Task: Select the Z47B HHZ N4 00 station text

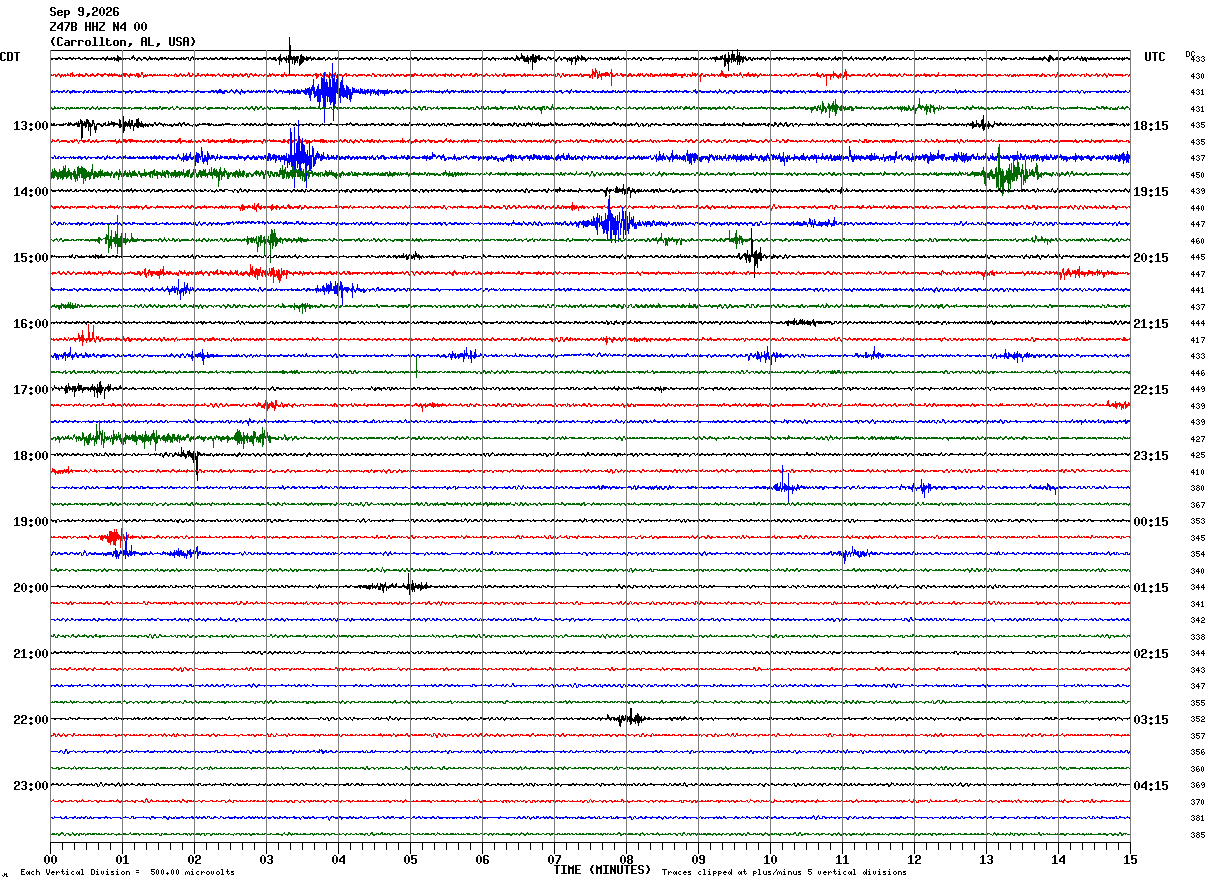Action: [x=98, y=27]
